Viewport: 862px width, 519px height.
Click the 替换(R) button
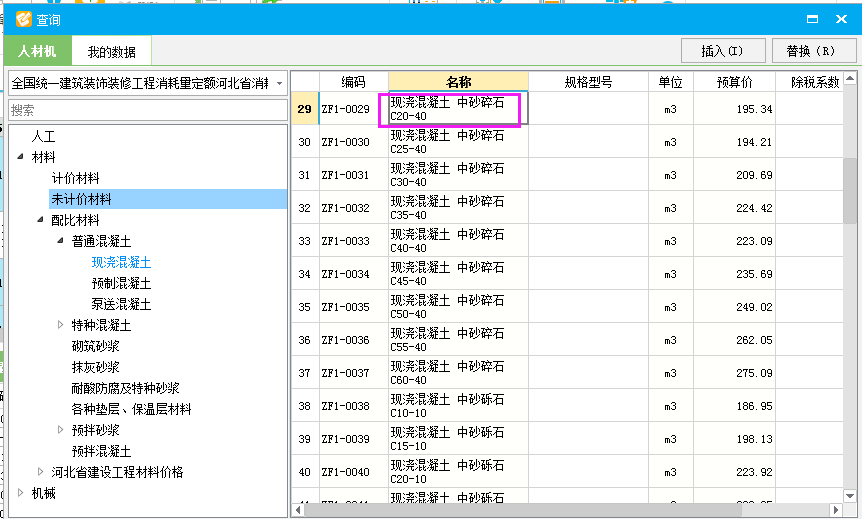(x=810, y=51)
